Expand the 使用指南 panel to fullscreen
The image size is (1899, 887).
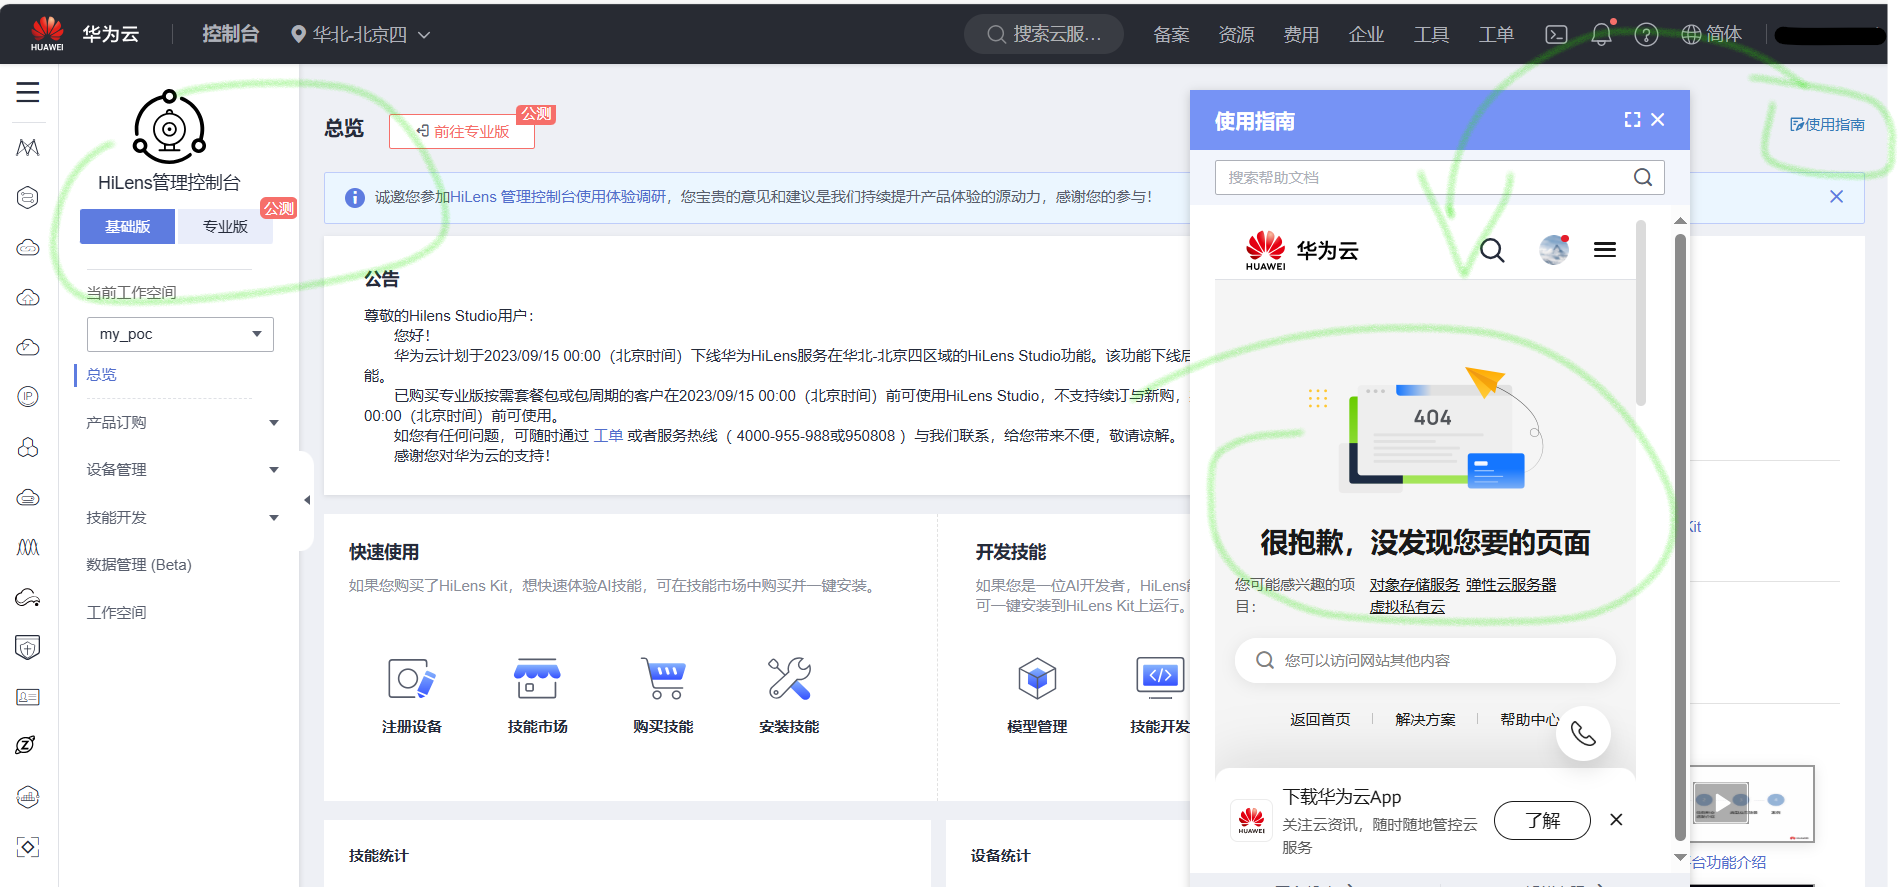click(x=1632, y=120)
